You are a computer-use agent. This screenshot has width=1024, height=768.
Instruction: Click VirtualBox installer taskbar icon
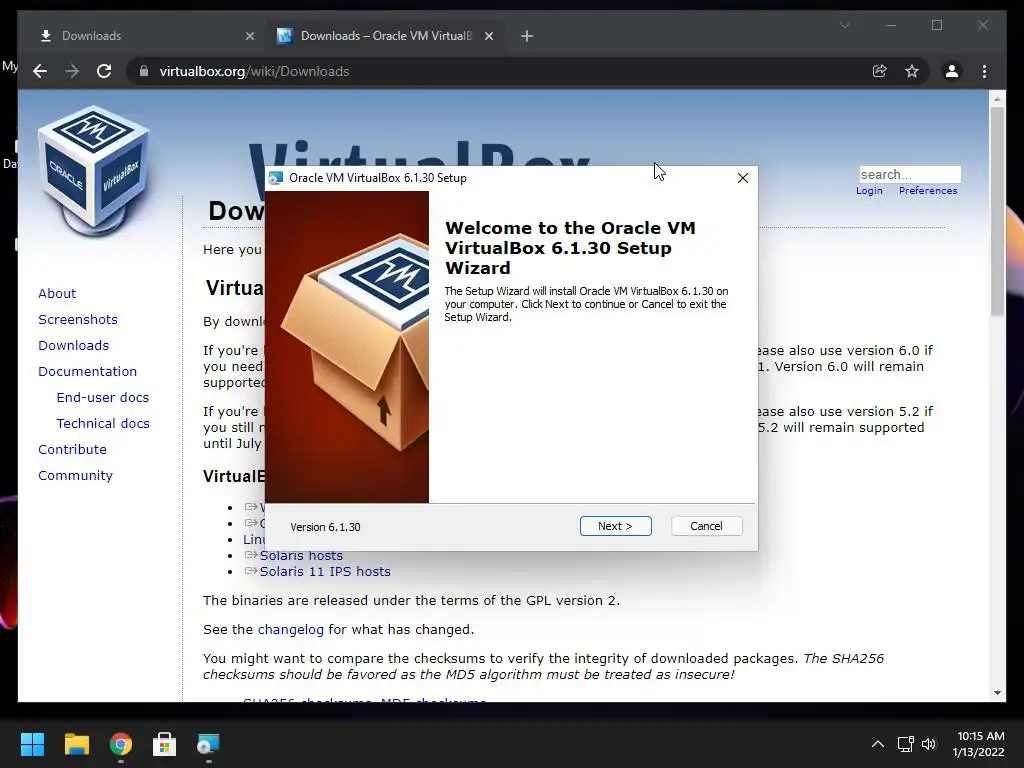coord(208,744)
